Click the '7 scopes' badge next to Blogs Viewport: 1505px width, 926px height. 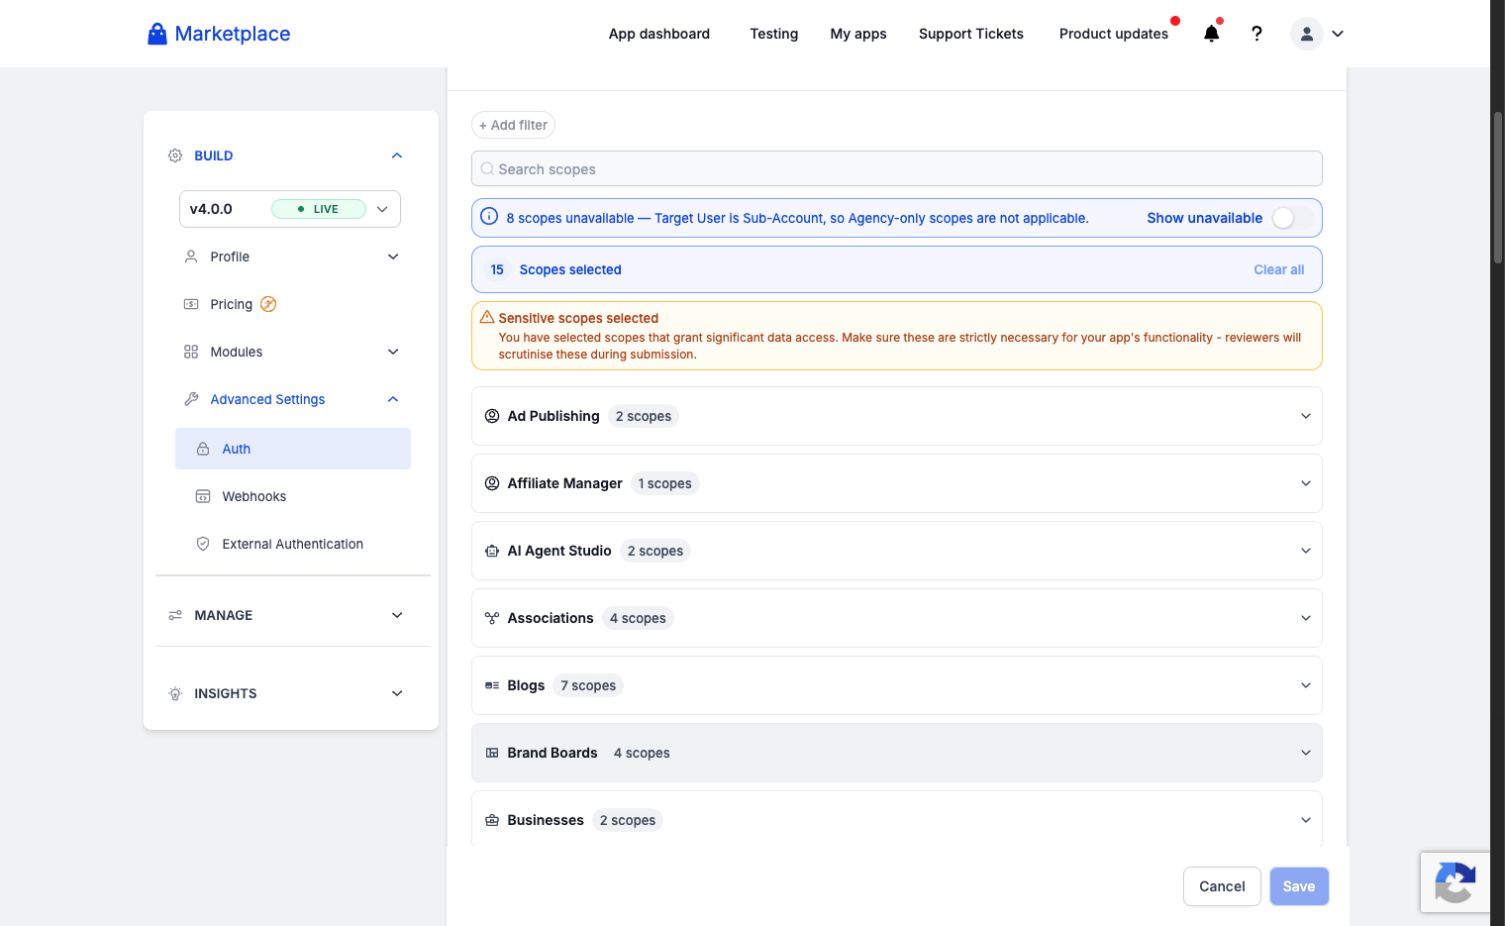tap(588, 686)
